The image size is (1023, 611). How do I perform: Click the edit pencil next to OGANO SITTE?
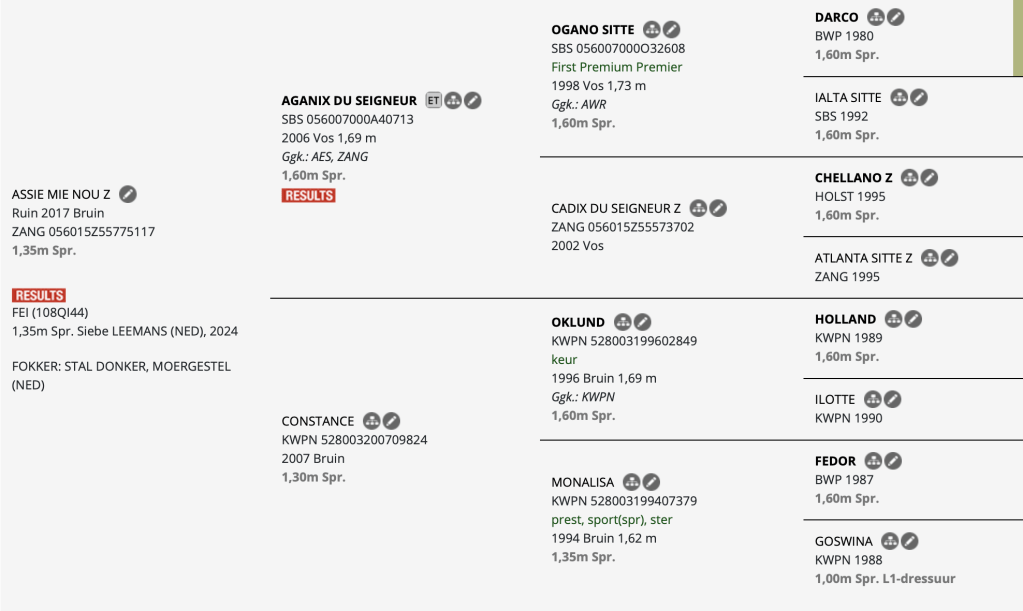672,30
